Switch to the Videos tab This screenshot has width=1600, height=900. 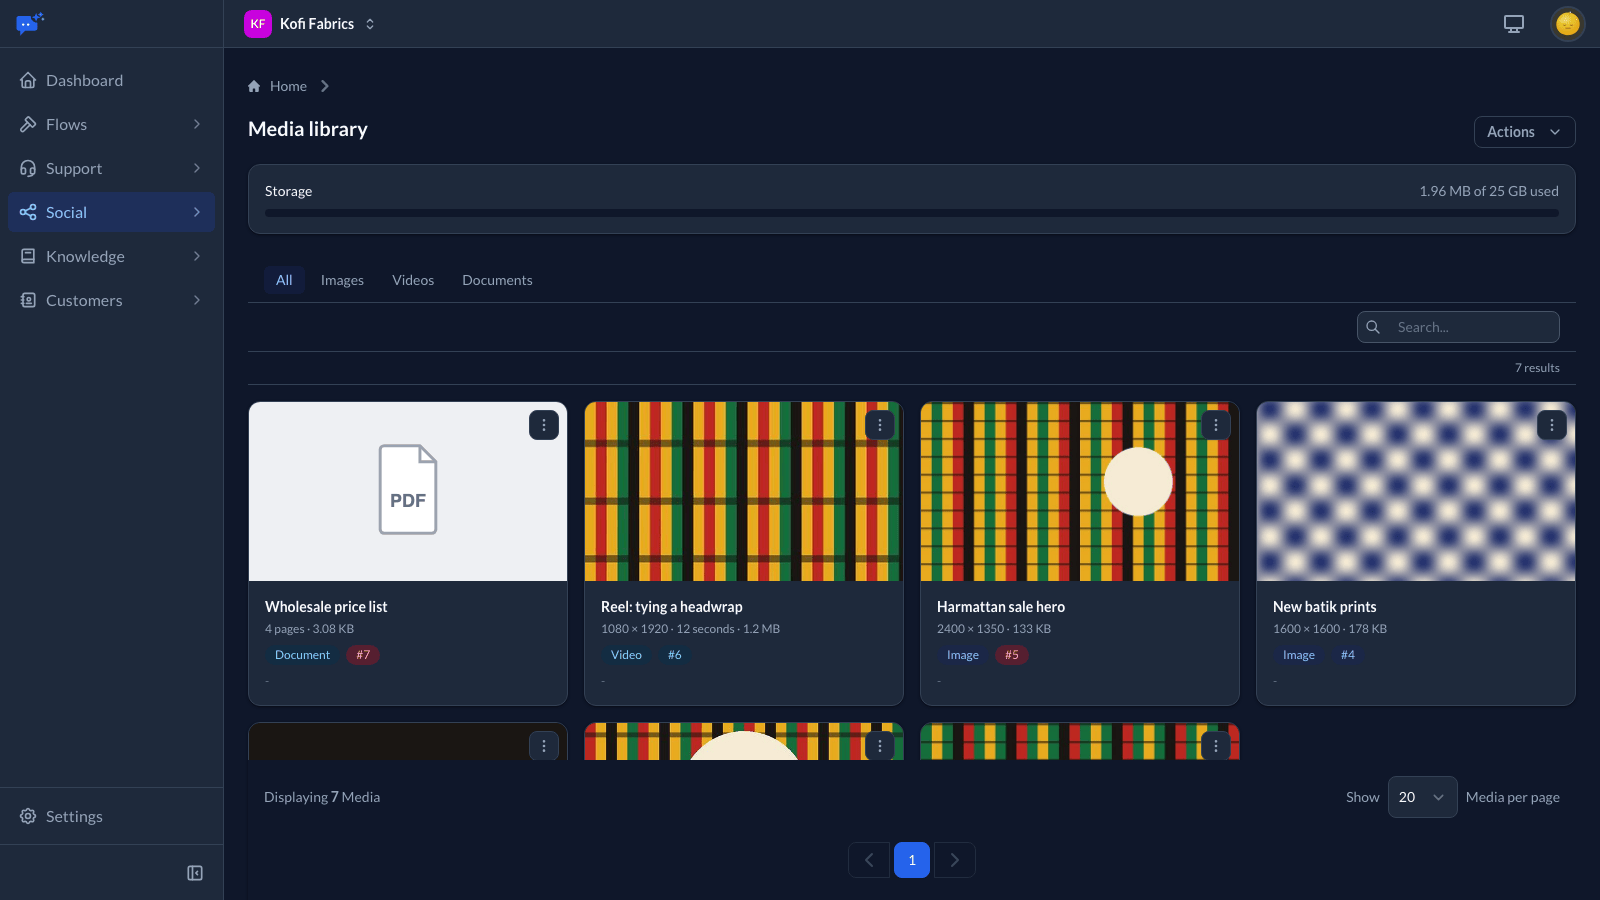click(413, 280)
